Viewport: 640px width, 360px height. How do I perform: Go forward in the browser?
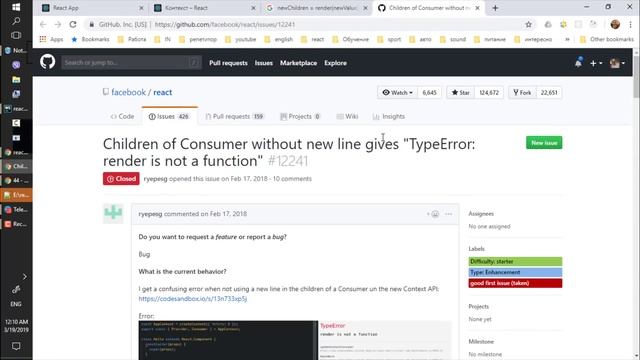tap(58, 24)
